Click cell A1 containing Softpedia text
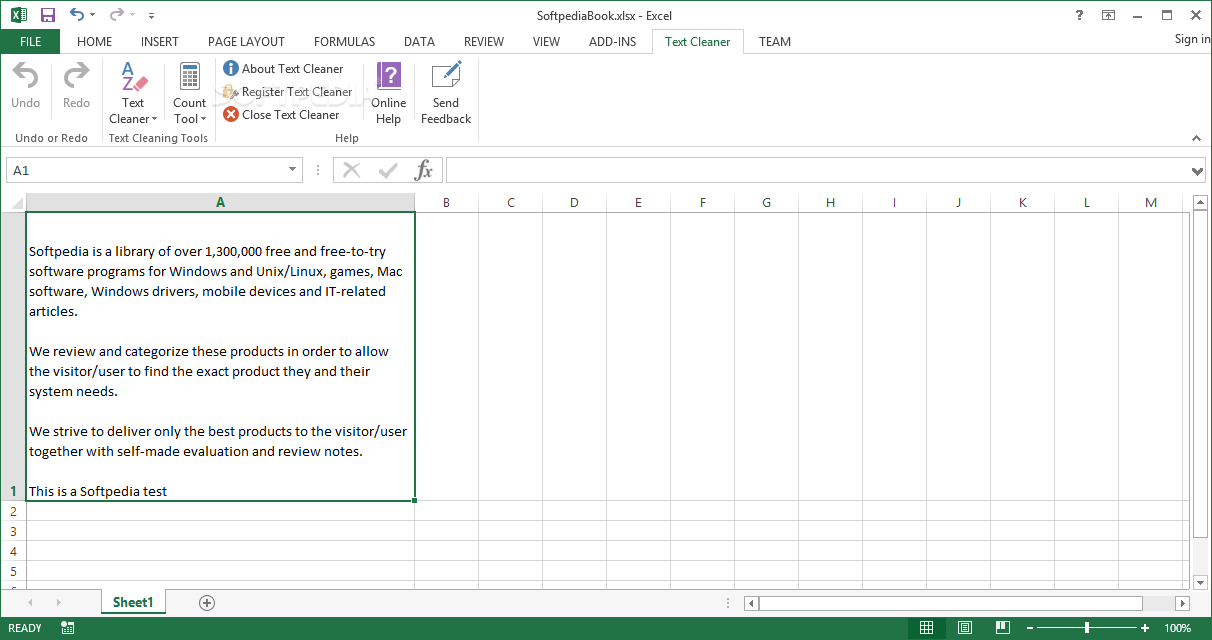Screen dimensions: 1212x640 [220, 356]
